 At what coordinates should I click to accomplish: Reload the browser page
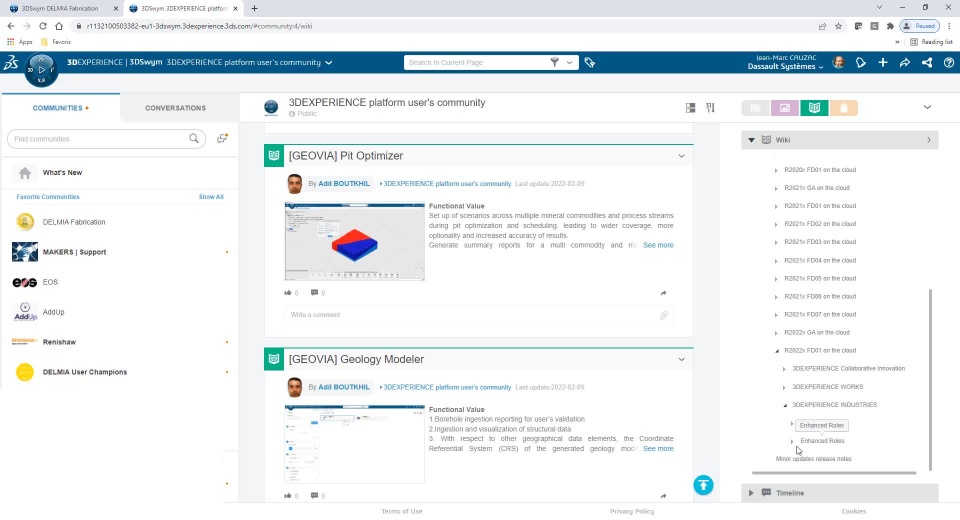(43, 26)
